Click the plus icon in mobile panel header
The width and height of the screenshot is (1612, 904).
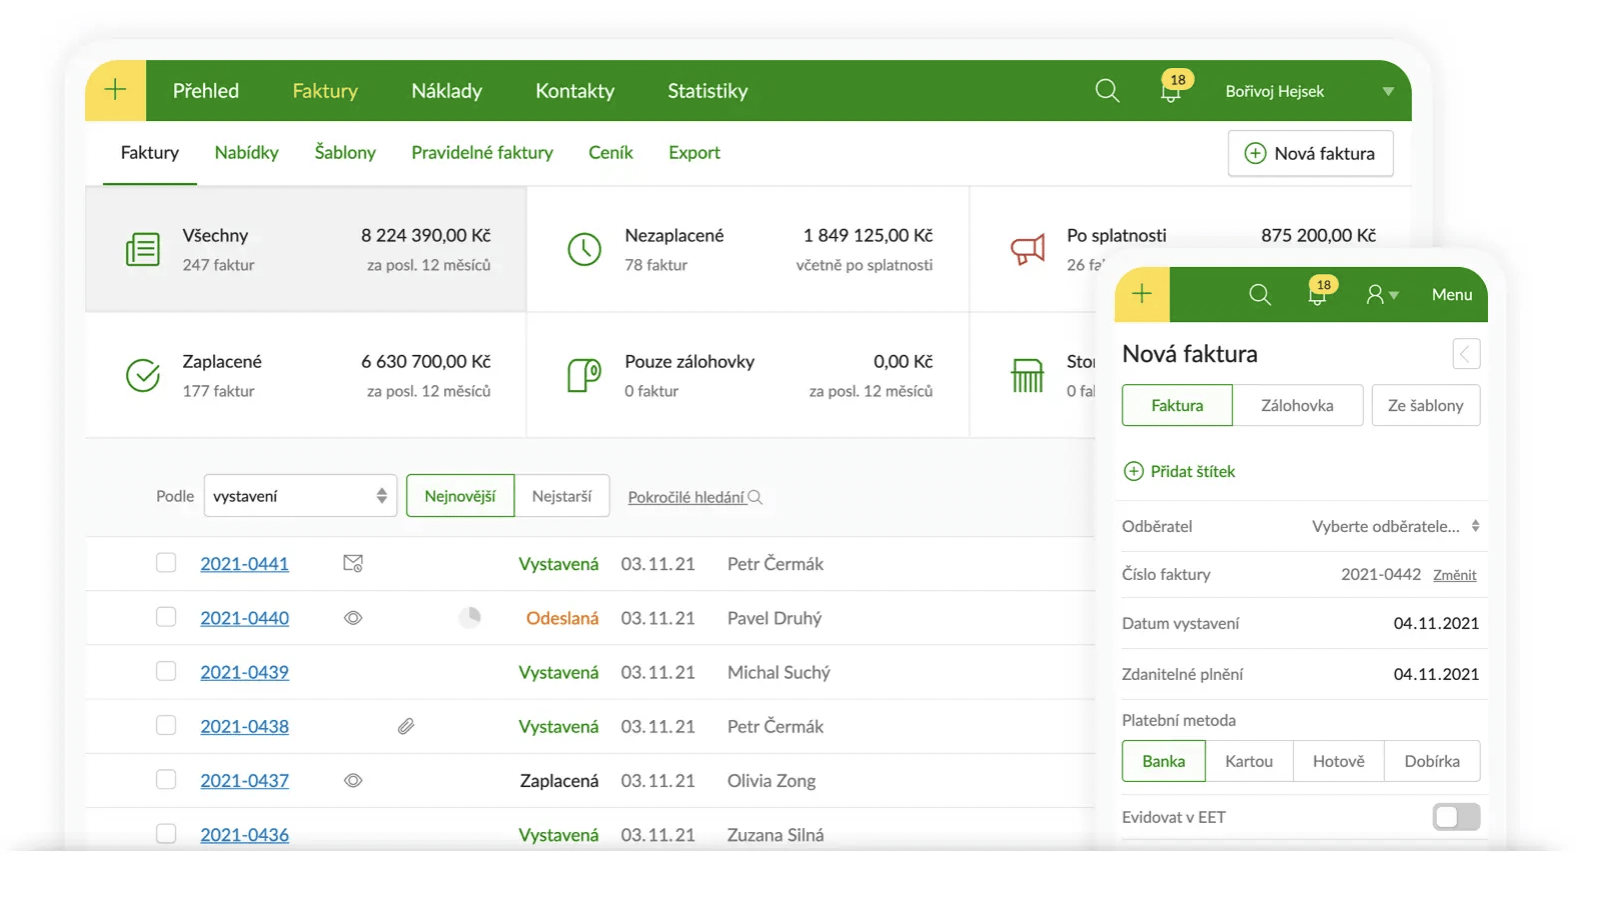pyautogui.click(x=1142, y=294)
